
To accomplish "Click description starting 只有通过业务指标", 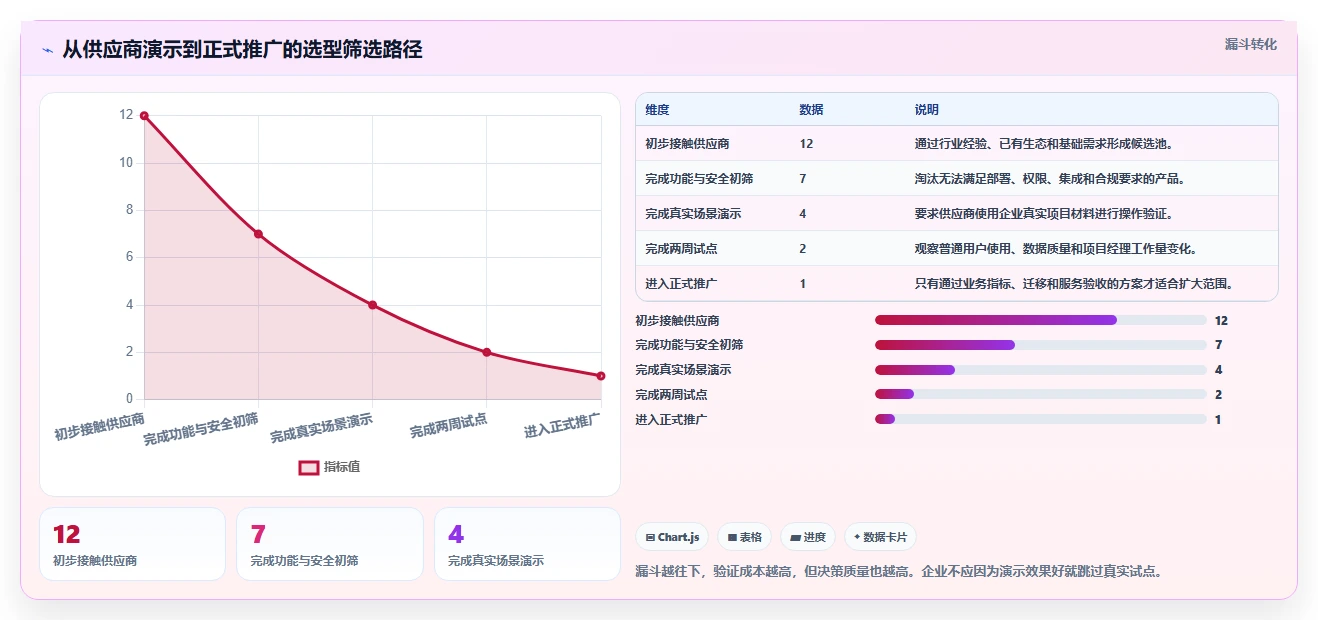I will (1074, 284).
